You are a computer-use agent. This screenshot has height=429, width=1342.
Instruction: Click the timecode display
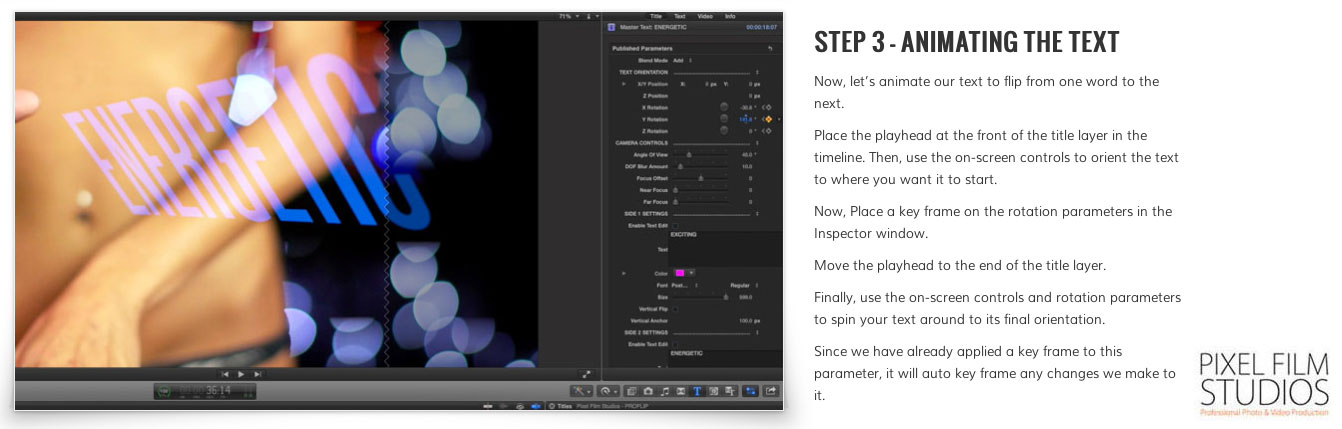[205, 392]
